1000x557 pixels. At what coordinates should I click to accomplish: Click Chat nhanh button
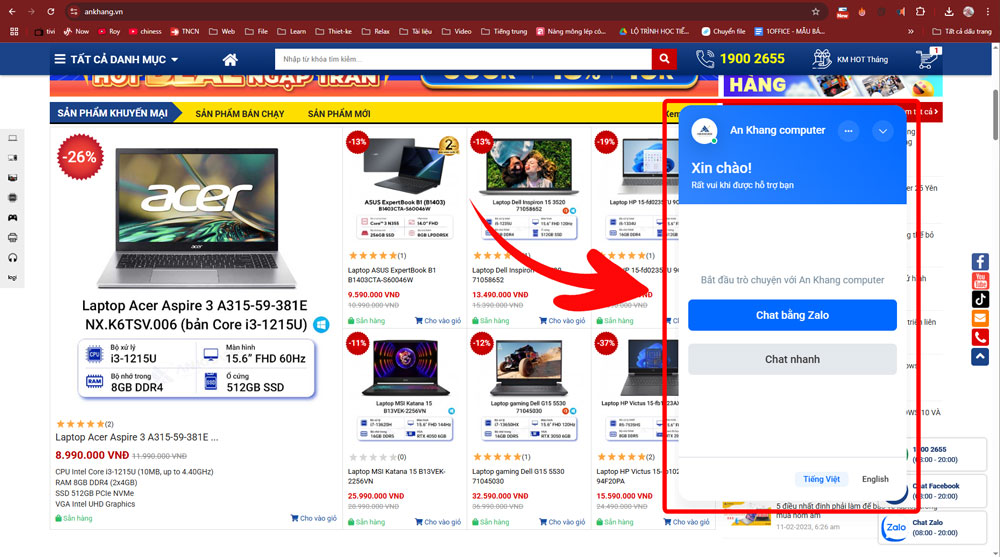tap(792, 359)
